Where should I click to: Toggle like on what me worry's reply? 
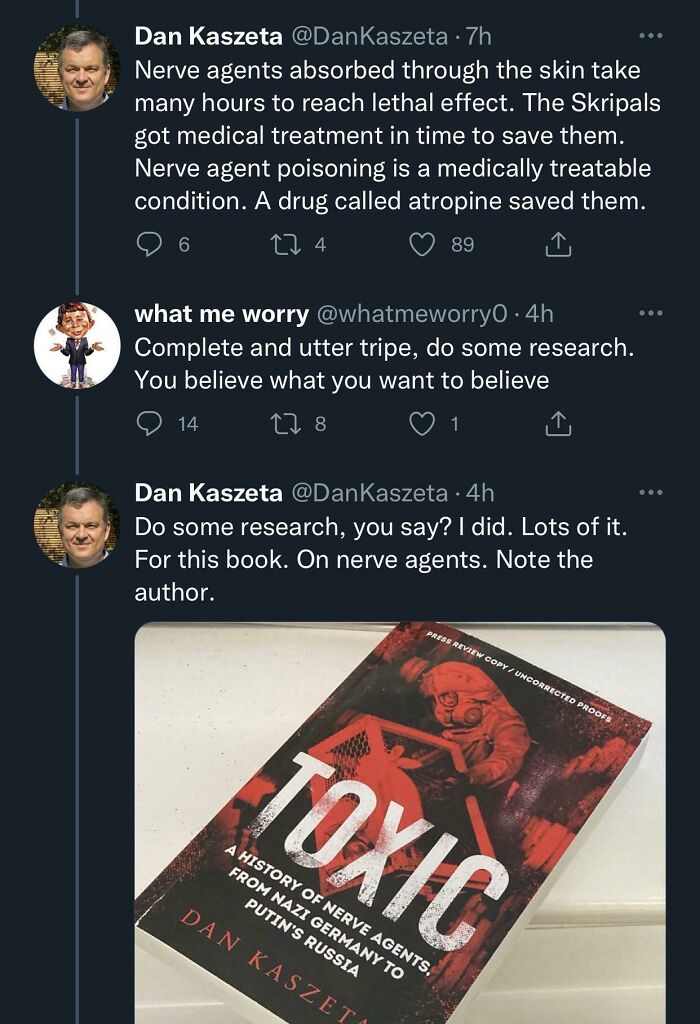click(422, 420)
